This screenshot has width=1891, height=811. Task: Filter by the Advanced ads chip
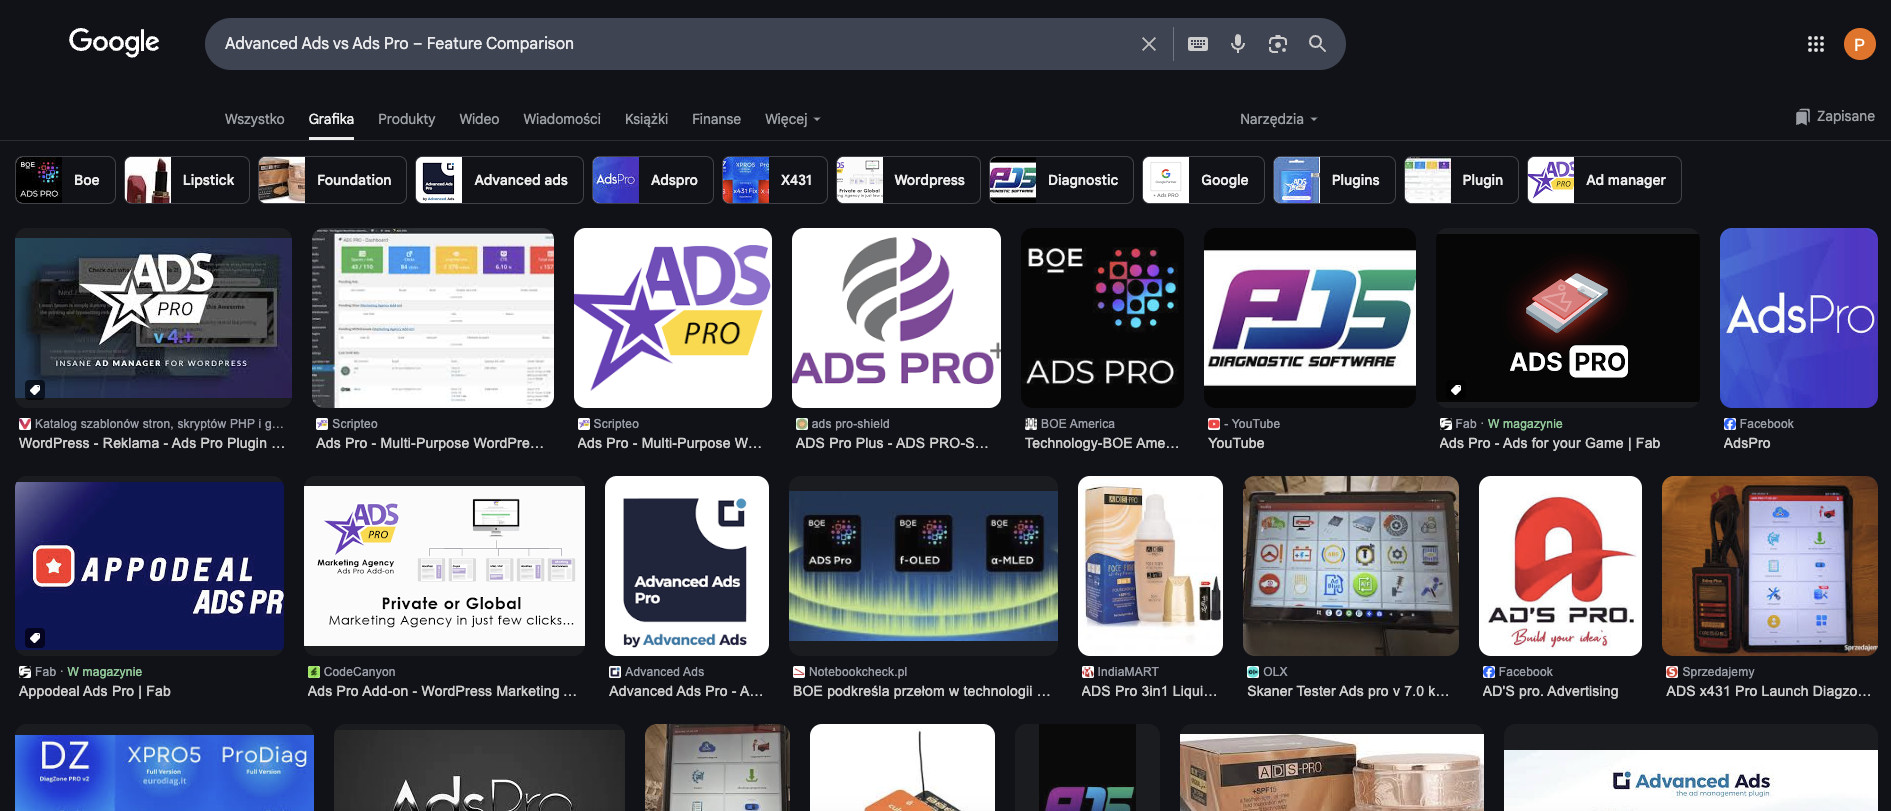499,180
